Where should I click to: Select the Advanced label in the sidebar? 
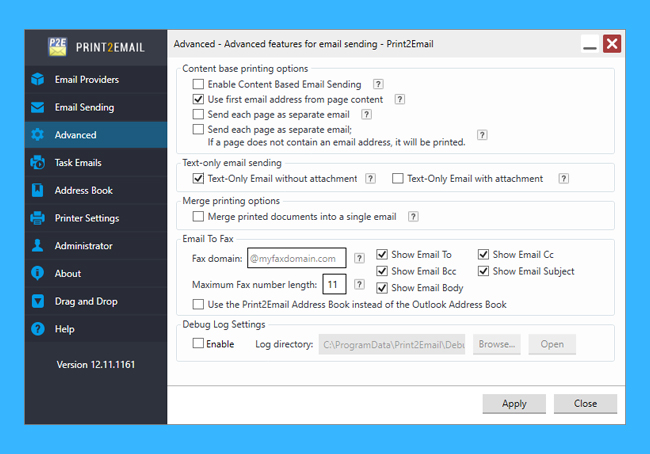[x=75, y=135]
